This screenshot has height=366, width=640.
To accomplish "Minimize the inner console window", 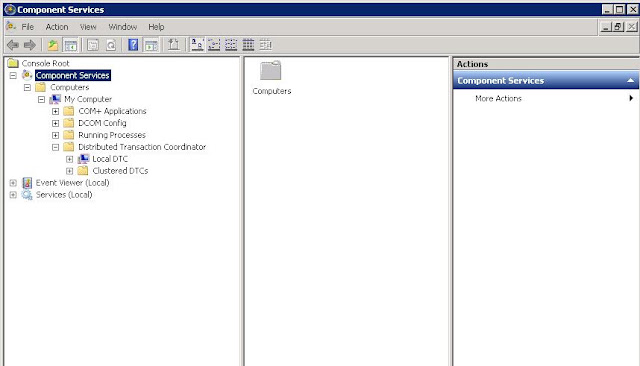I will pyautogui.click(x=606, y=27).
